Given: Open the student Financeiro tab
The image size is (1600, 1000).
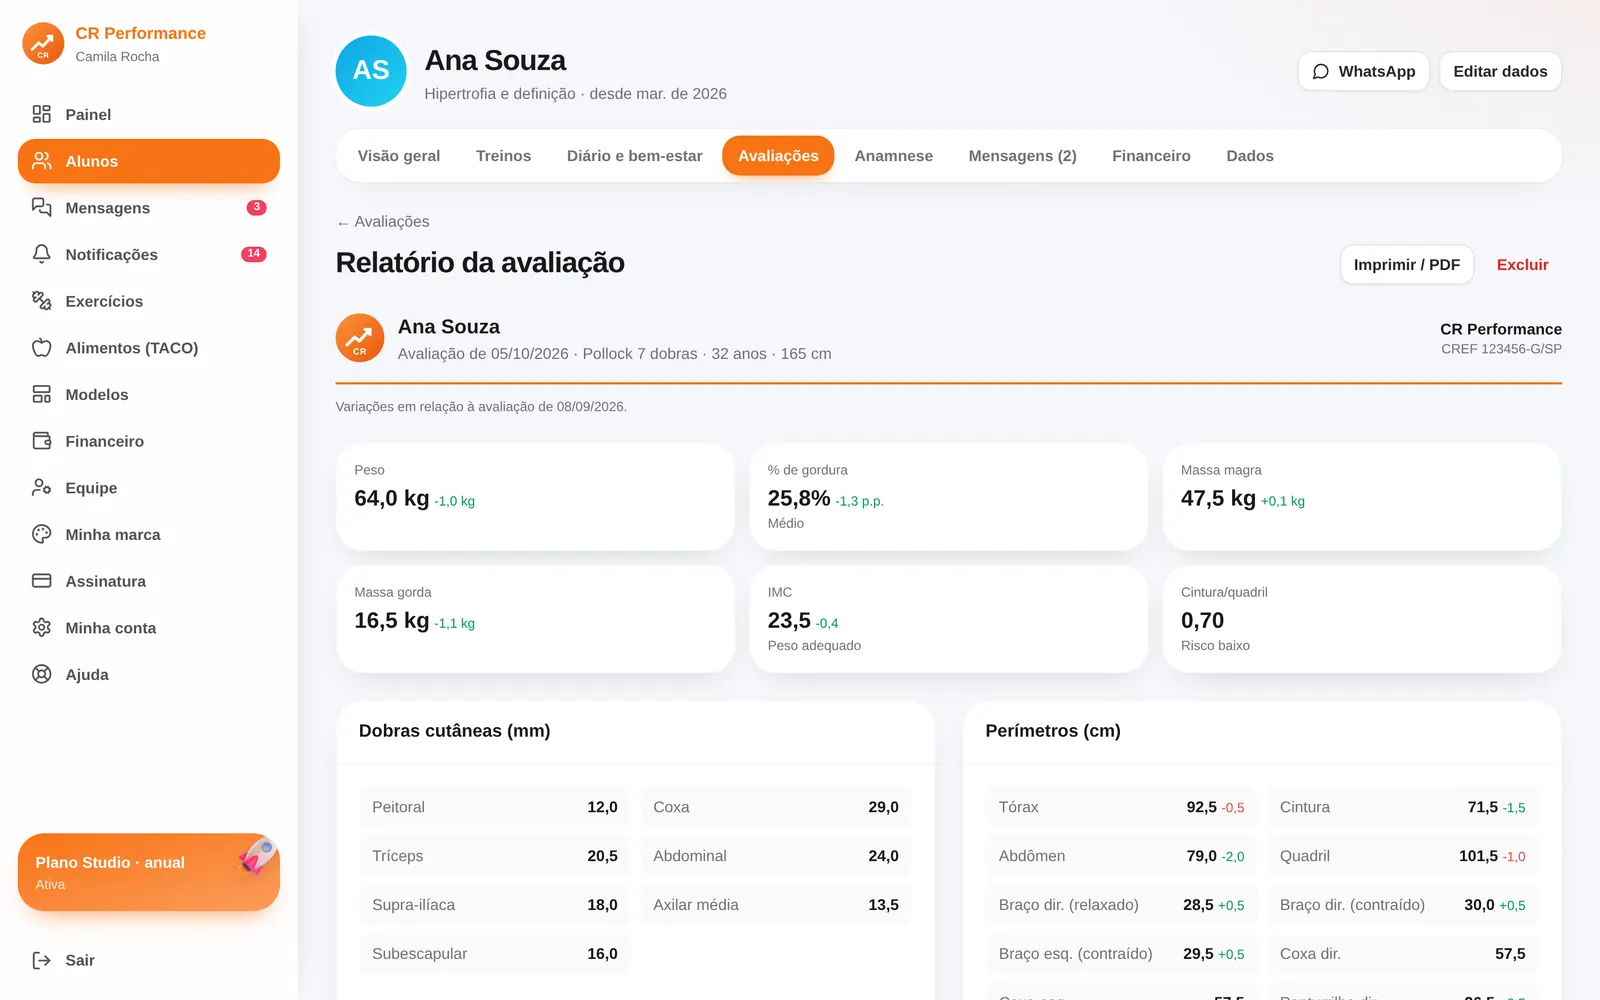Looking at the screenshot, I should [x=1151, y=156].
